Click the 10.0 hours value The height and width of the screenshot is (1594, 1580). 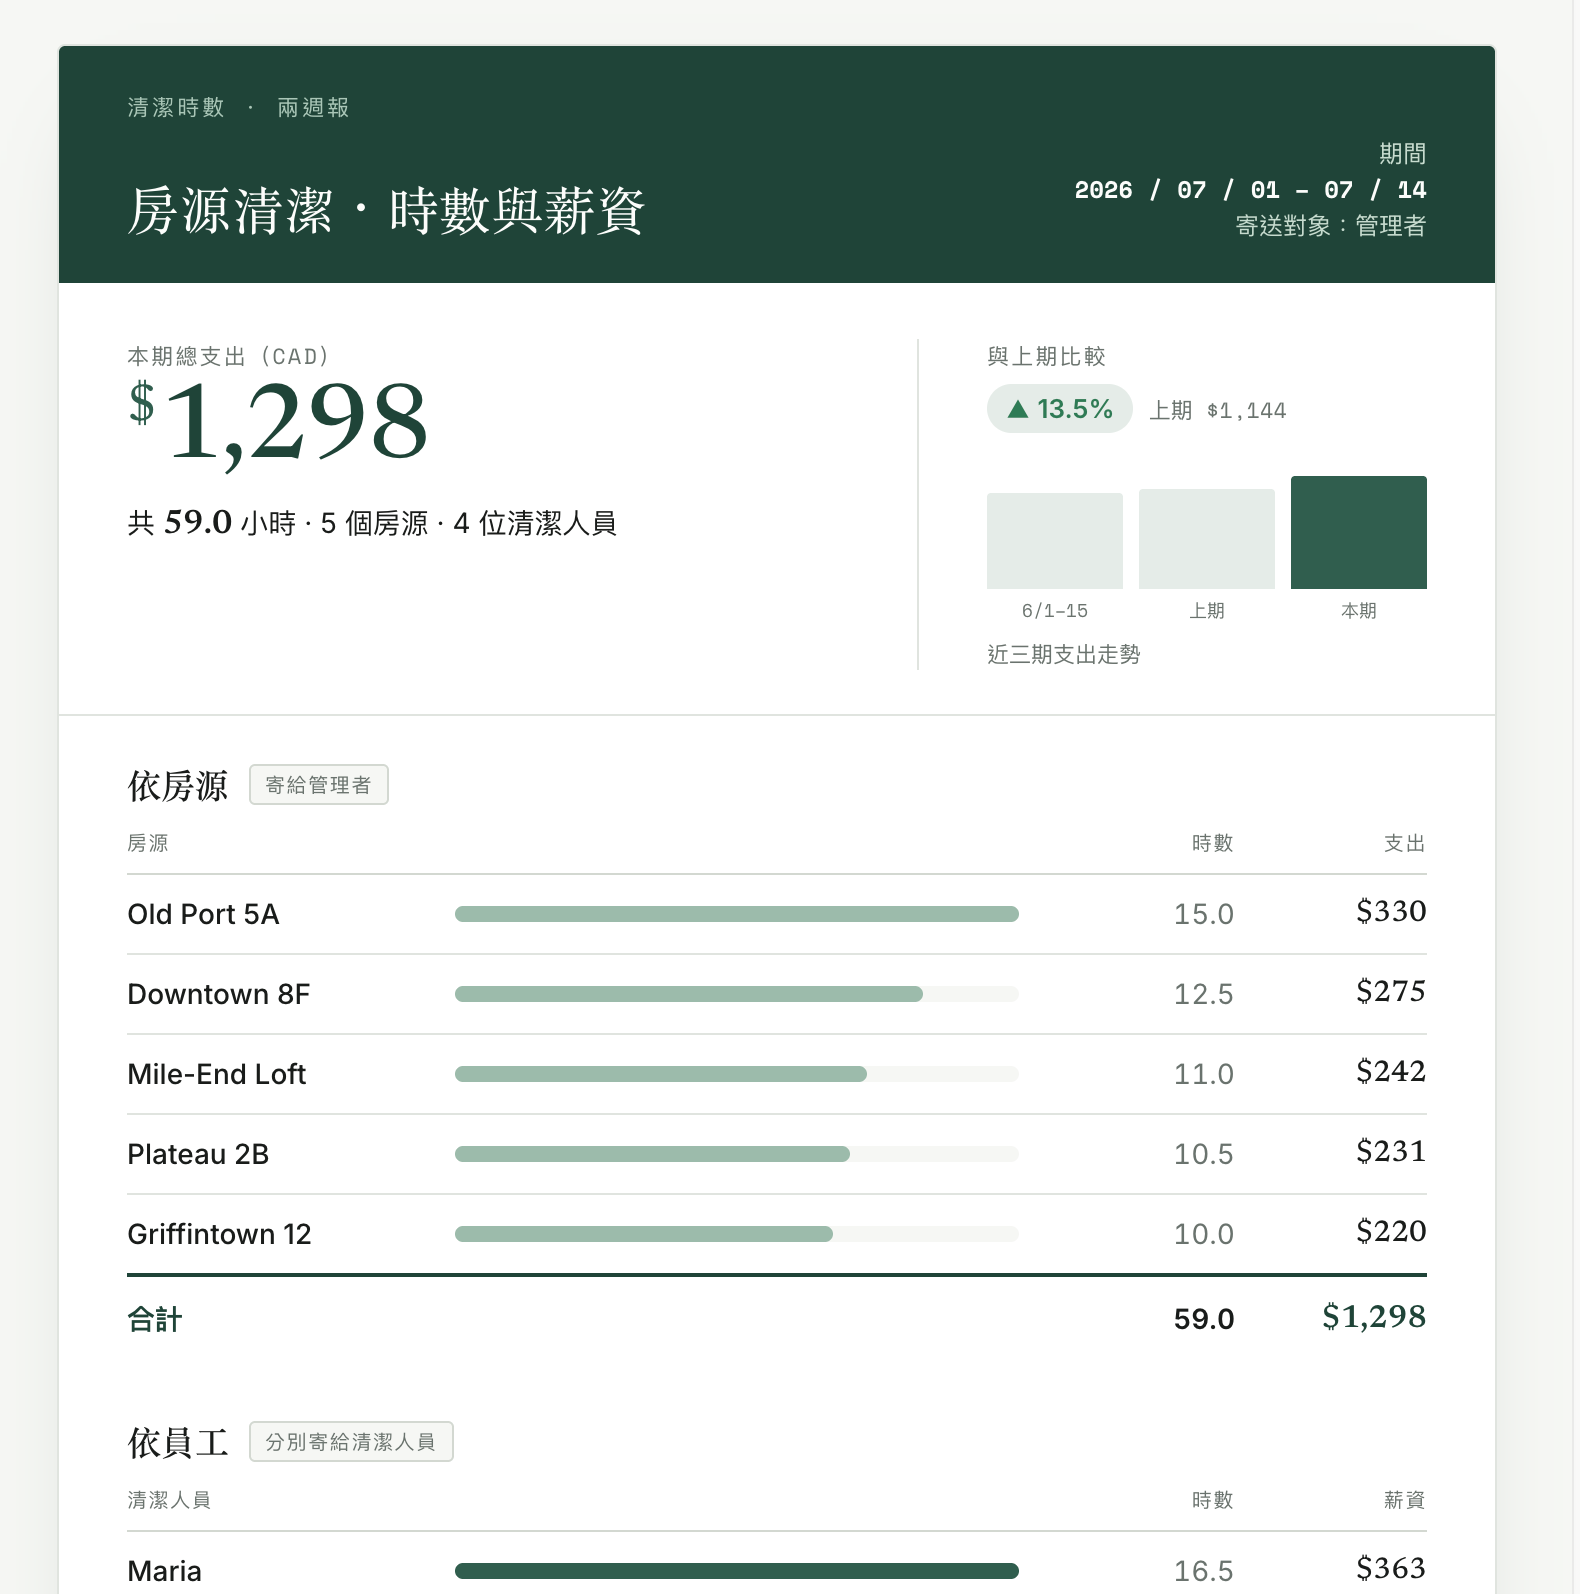click(1204, 1234)
